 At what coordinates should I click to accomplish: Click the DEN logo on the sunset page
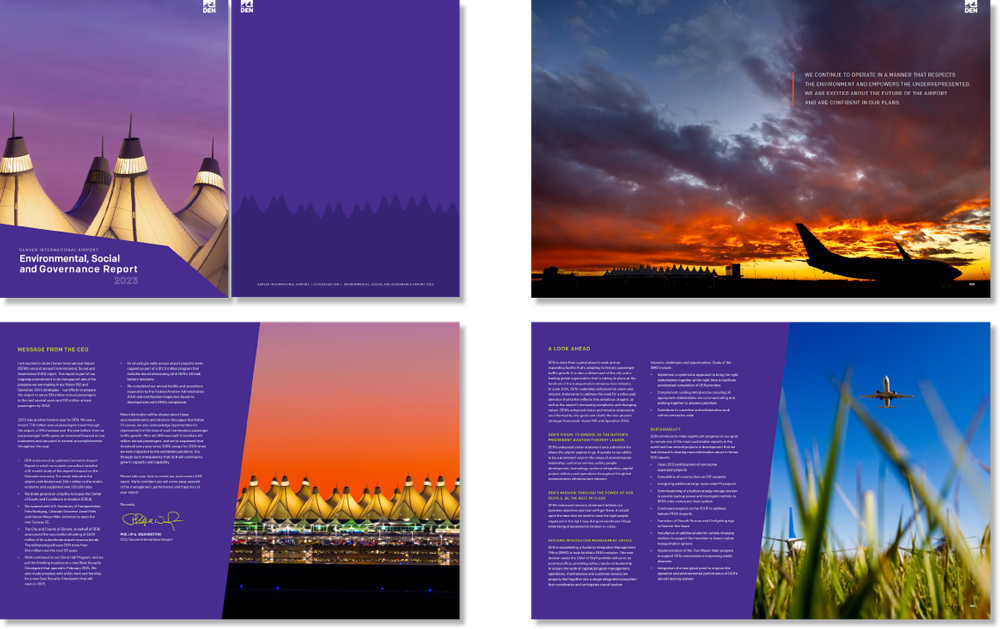pyautogui.click(x=971, y=6)
